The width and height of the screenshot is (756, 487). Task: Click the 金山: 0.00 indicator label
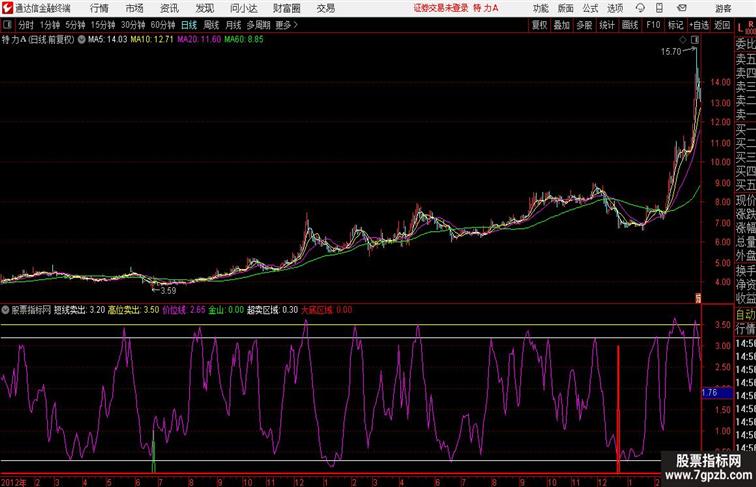[226, 310]
